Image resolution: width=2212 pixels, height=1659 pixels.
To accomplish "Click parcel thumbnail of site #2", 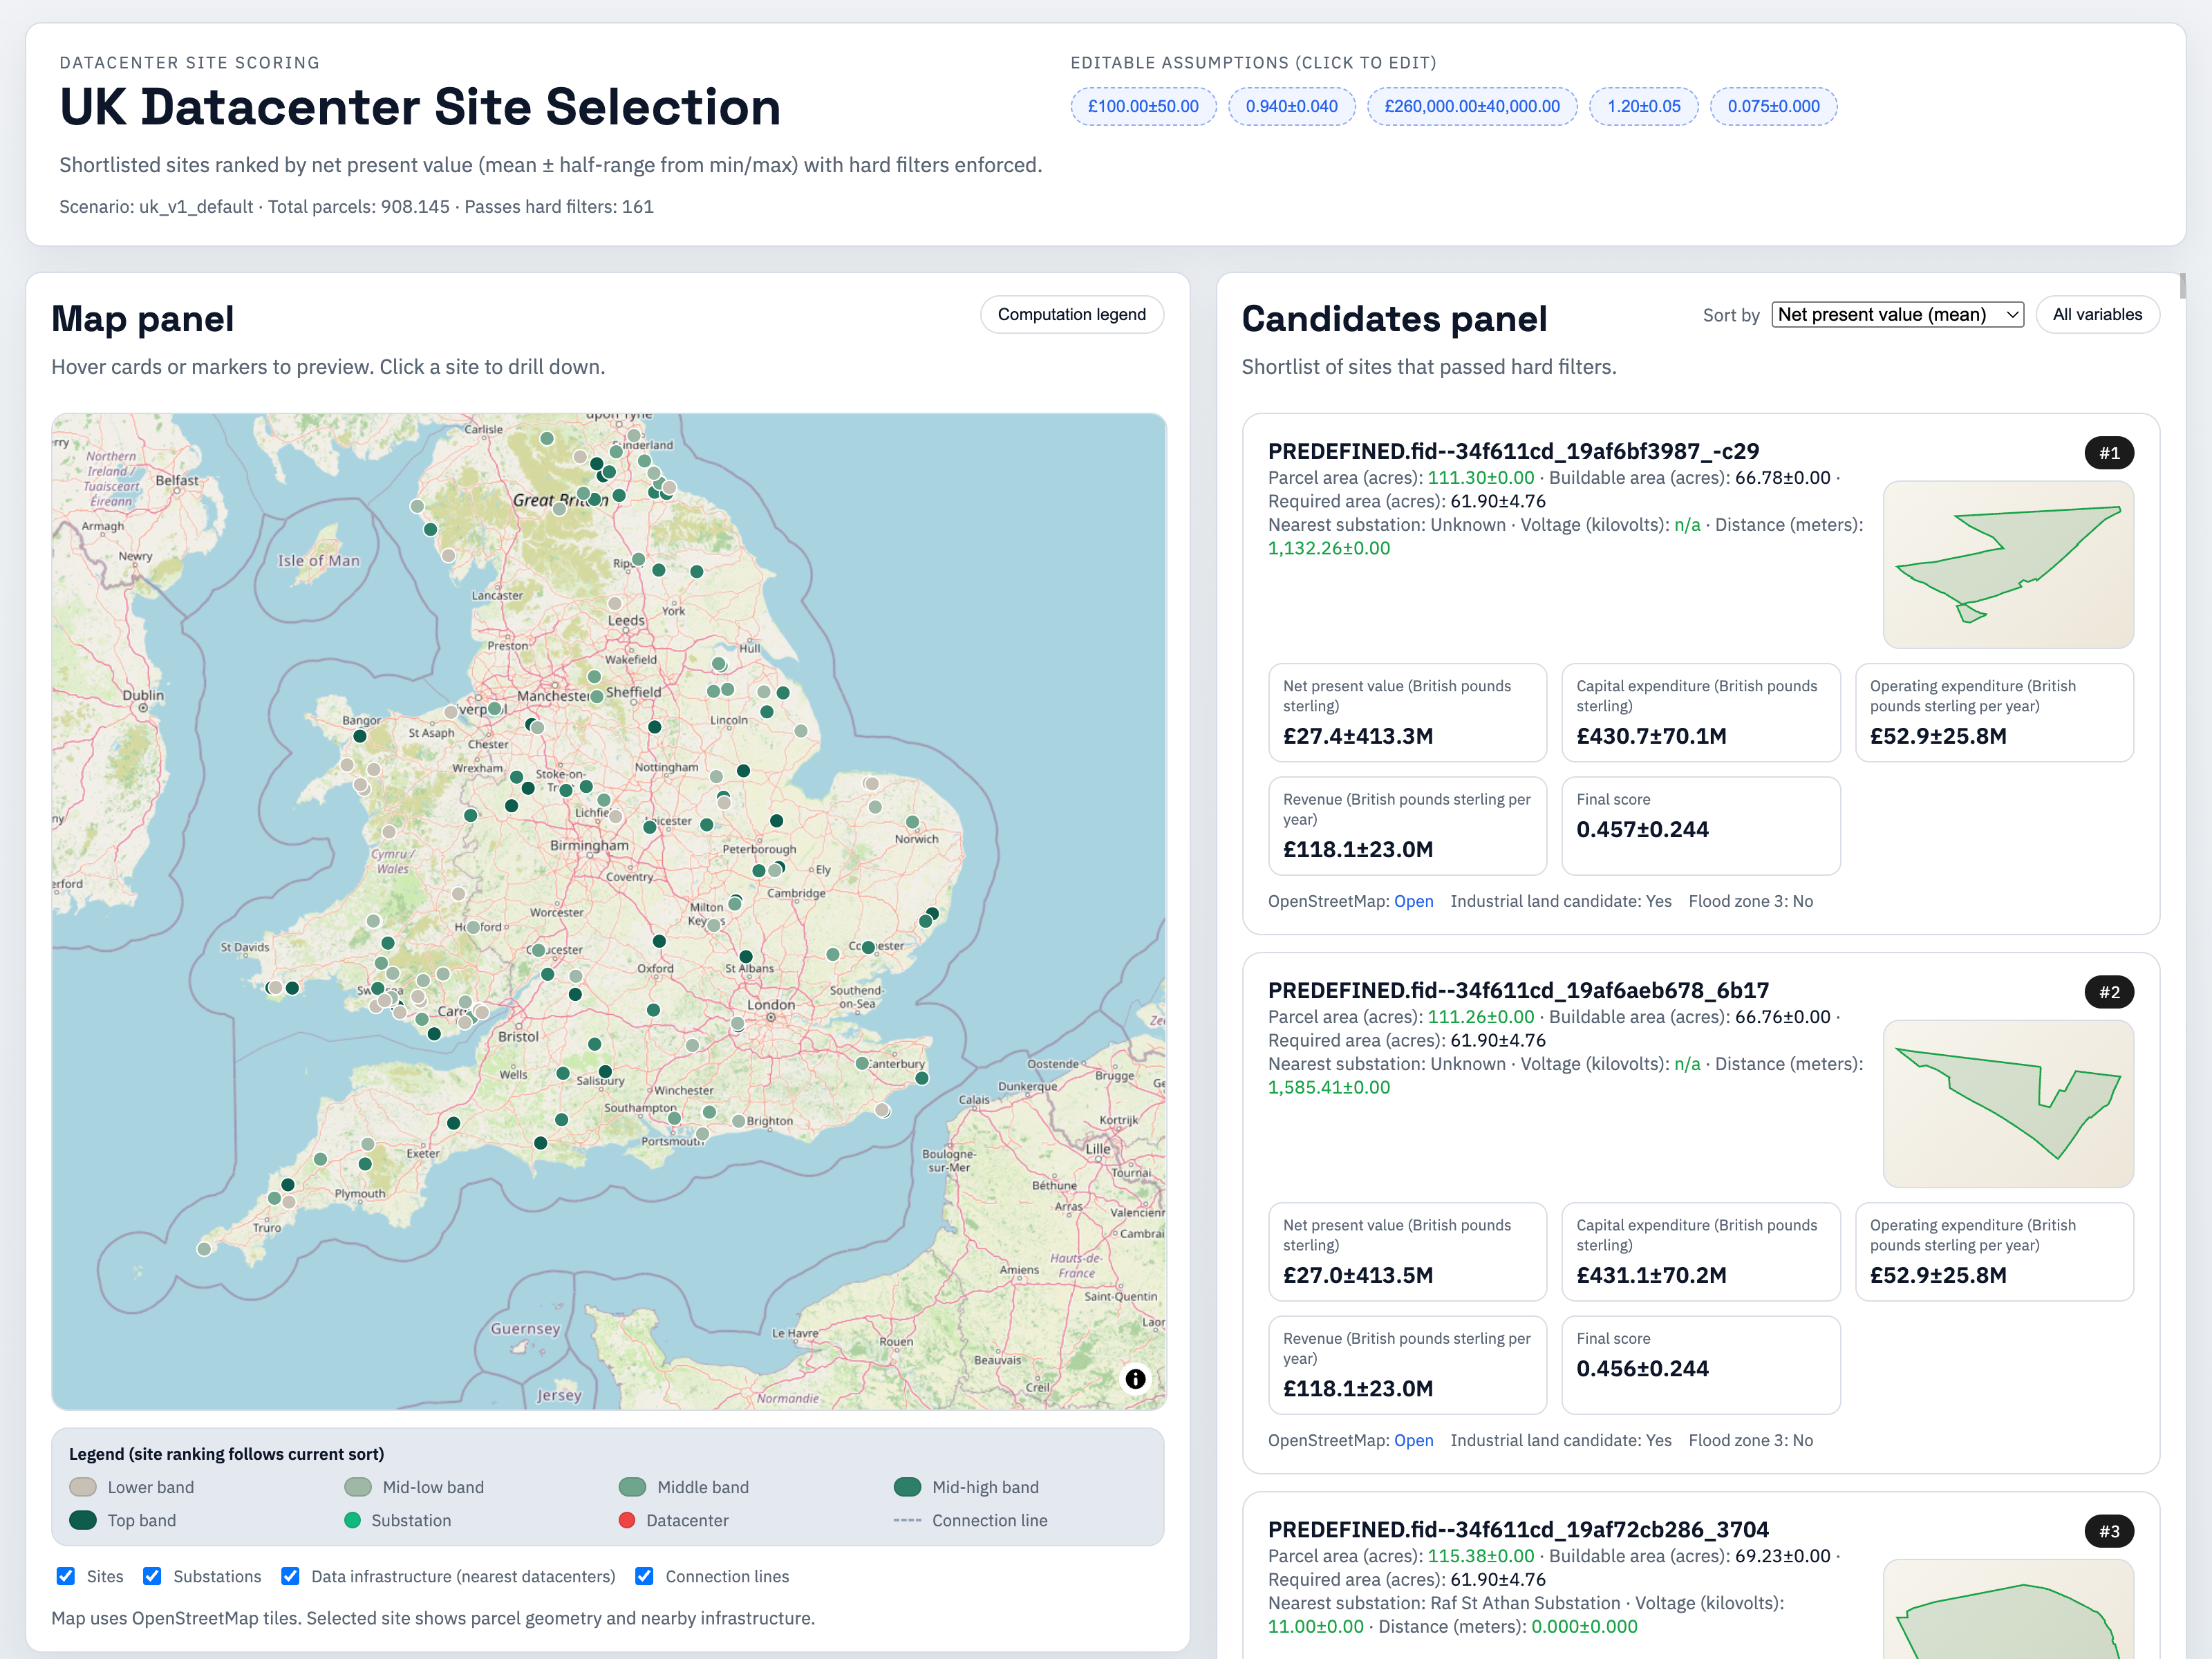I will 2008,1104.
